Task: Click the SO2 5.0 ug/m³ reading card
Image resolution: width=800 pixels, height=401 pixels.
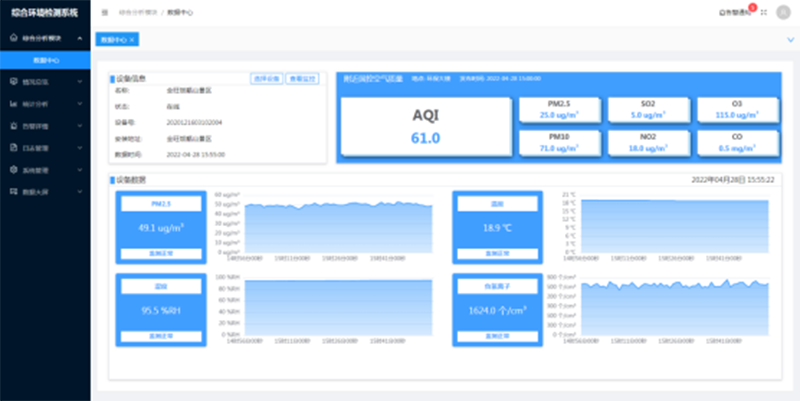Action: coord(648,110)
